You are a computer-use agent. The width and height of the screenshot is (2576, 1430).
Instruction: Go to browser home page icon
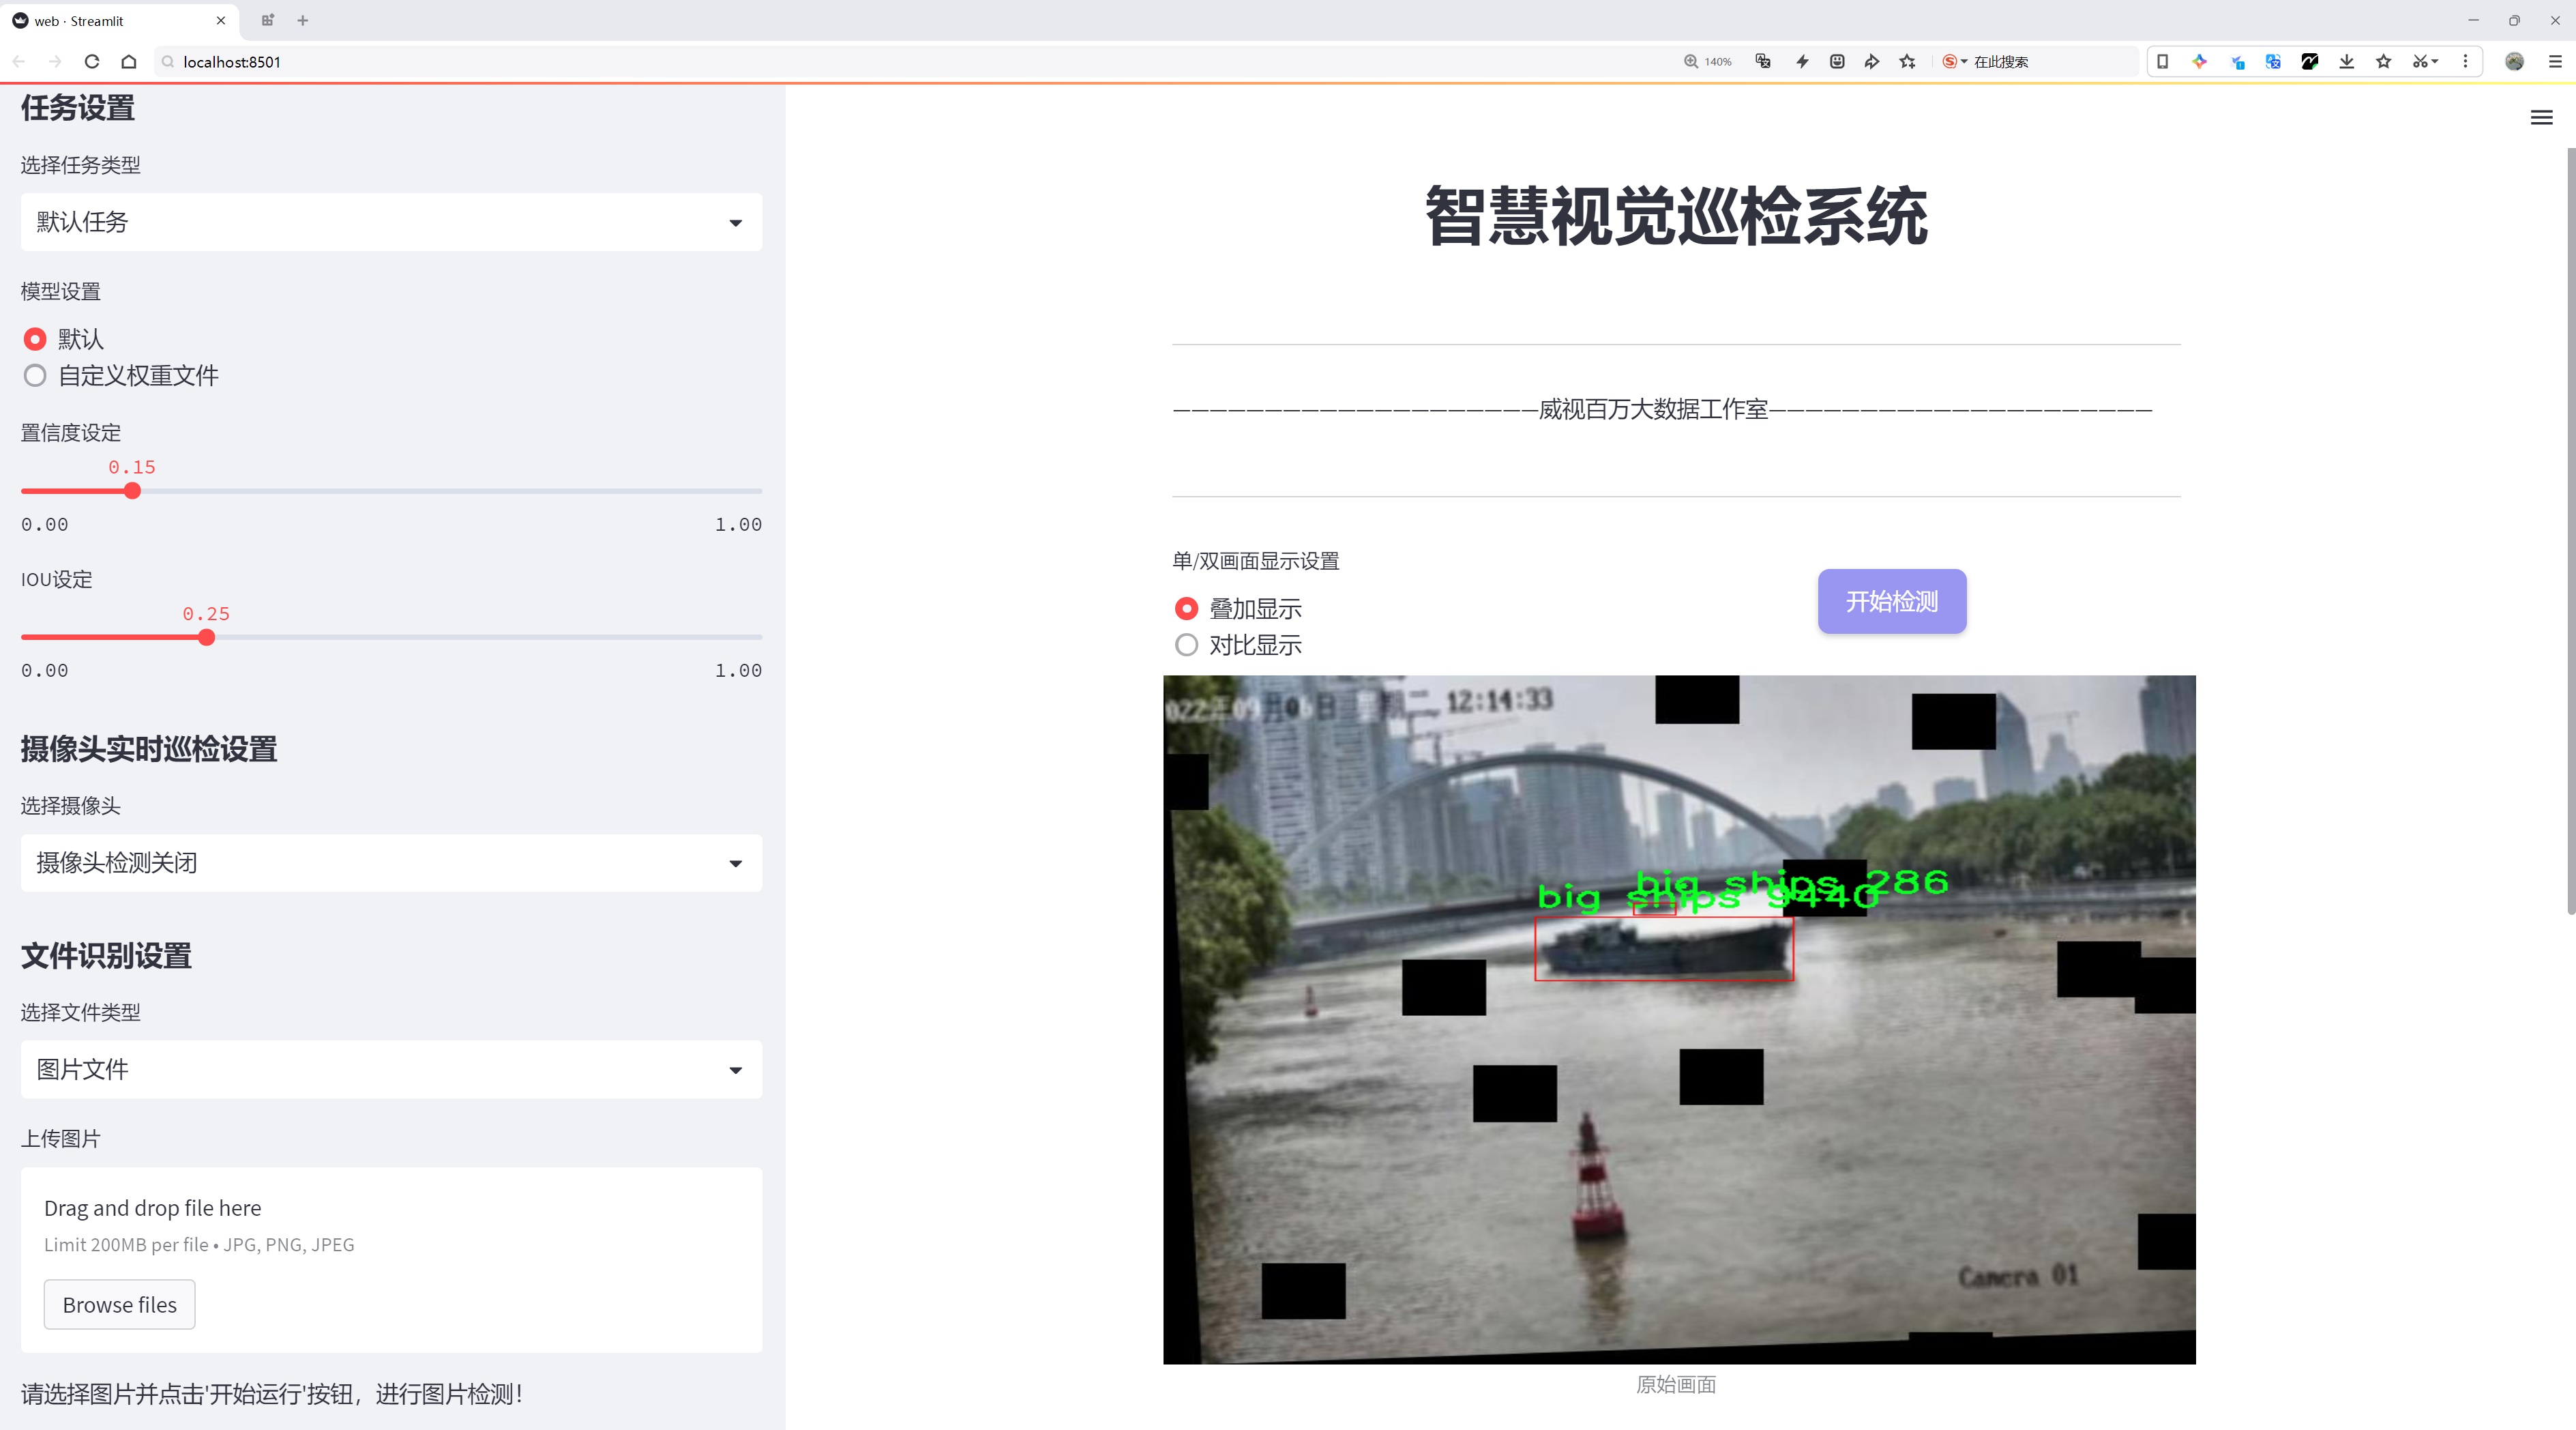tap(129, 62)
